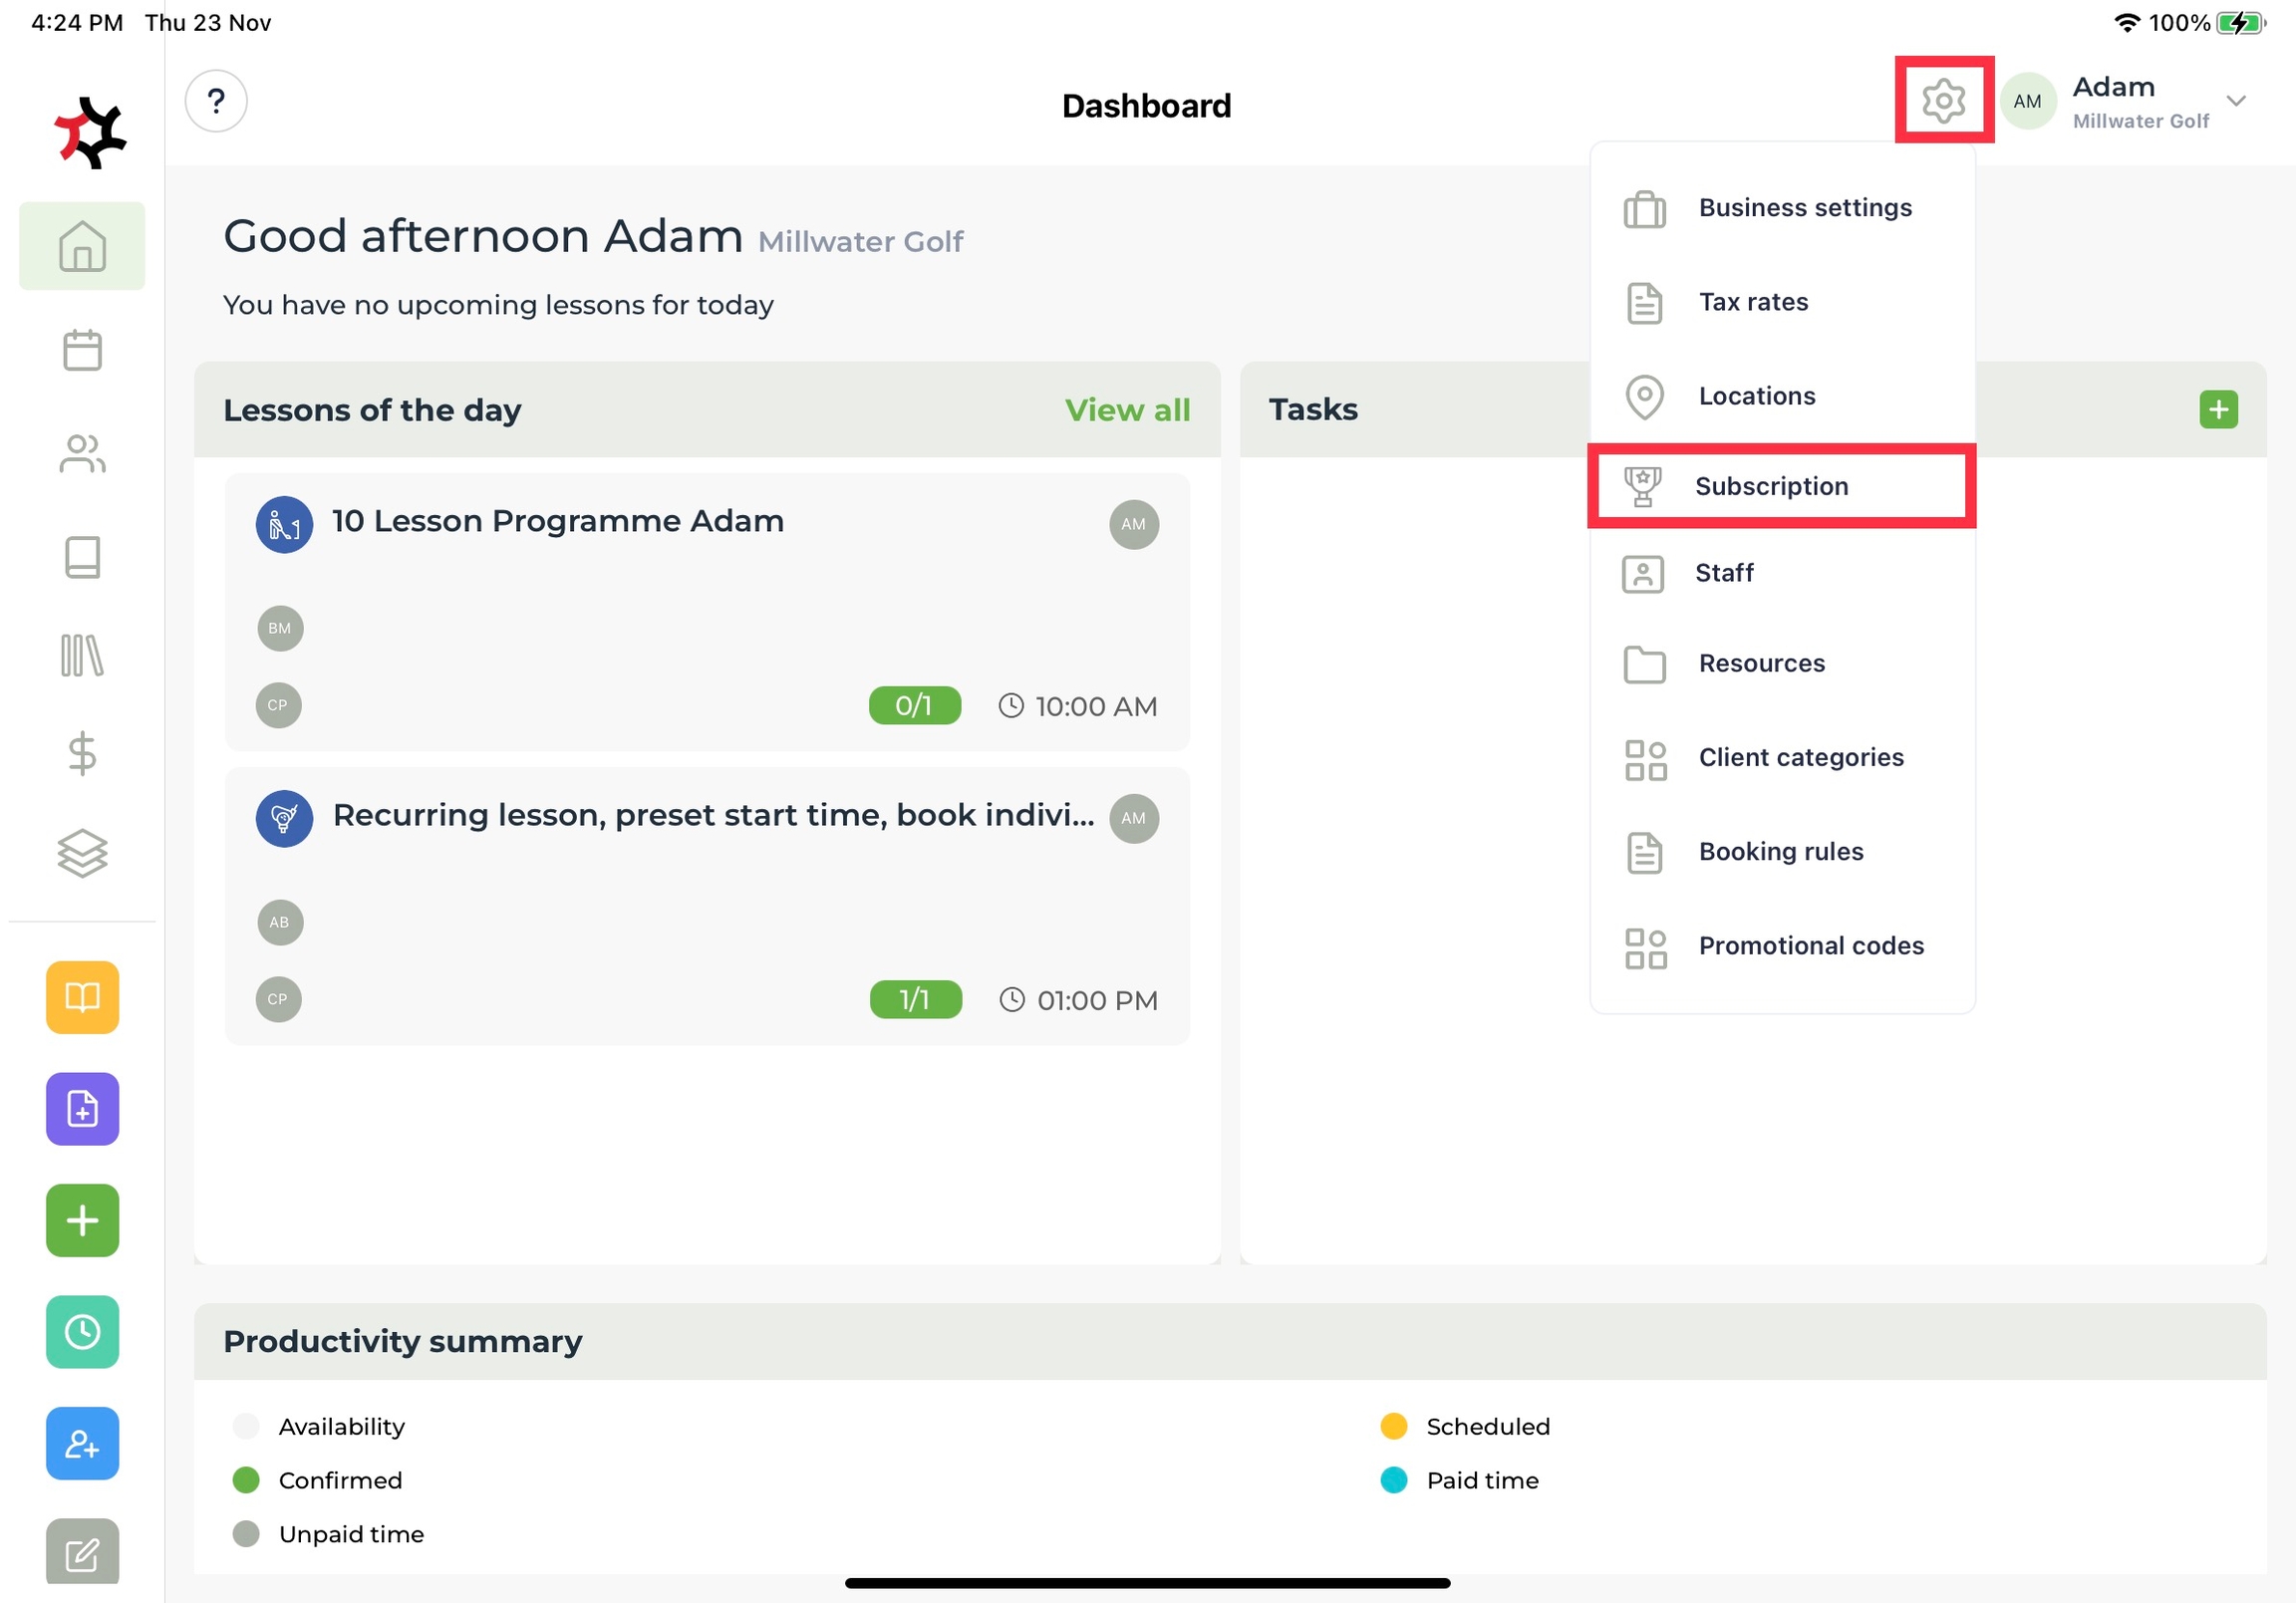
Task: Open the calendar in the sidebar
Action: 82,350
